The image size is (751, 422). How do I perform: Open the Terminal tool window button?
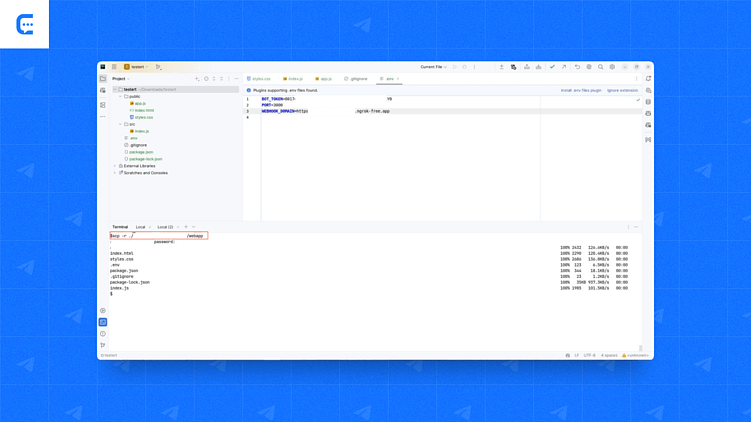coord(103,322)
